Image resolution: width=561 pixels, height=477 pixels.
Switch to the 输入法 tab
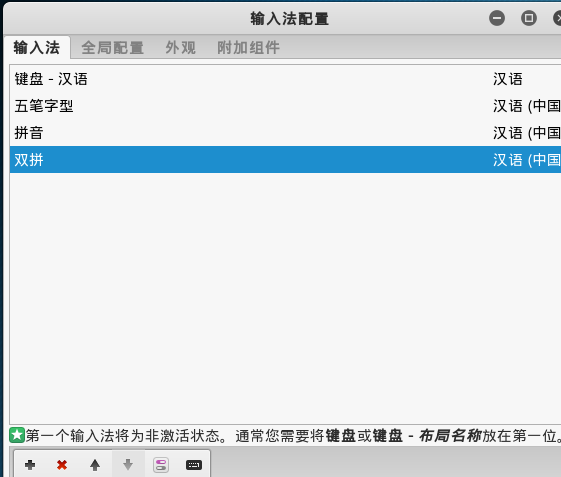pyautogui.click(x=37, y=47)
